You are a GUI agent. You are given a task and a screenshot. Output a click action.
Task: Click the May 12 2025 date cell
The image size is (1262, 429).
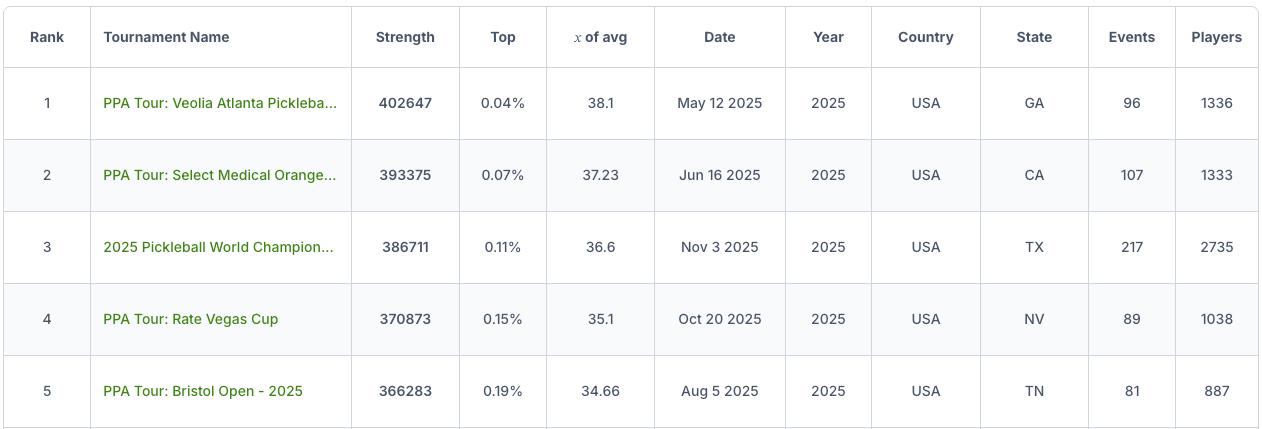[719, 103]
